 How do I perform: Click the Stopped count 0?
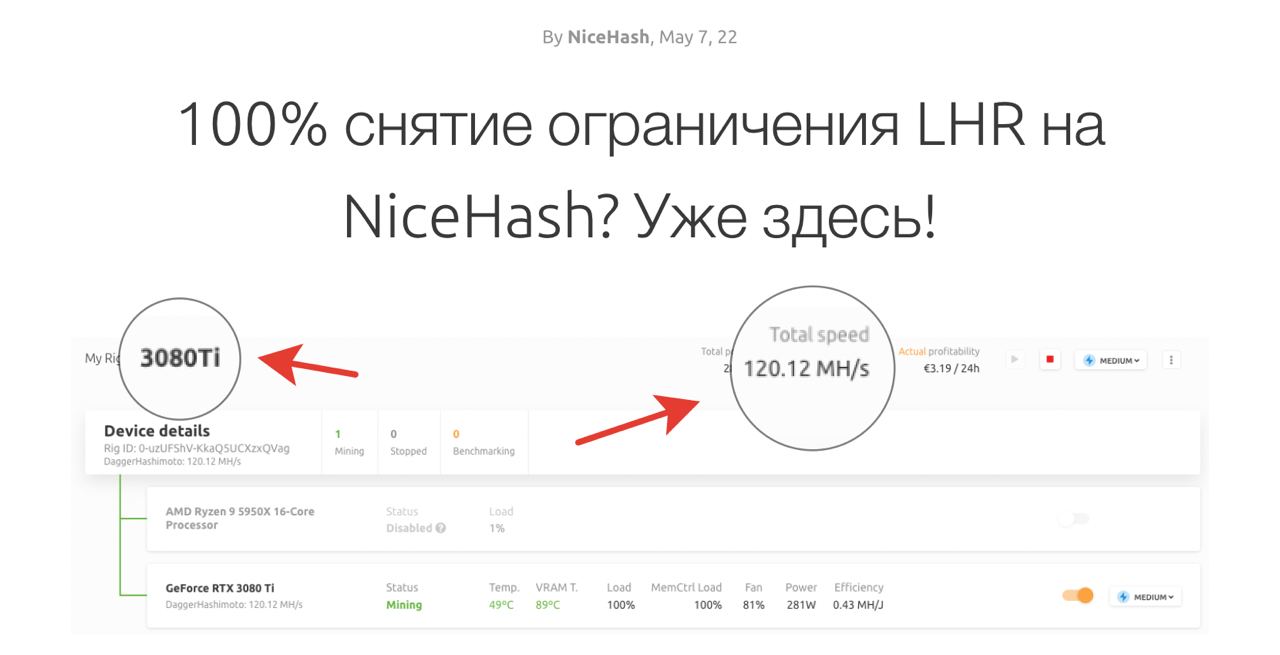(x=394, y=434)
